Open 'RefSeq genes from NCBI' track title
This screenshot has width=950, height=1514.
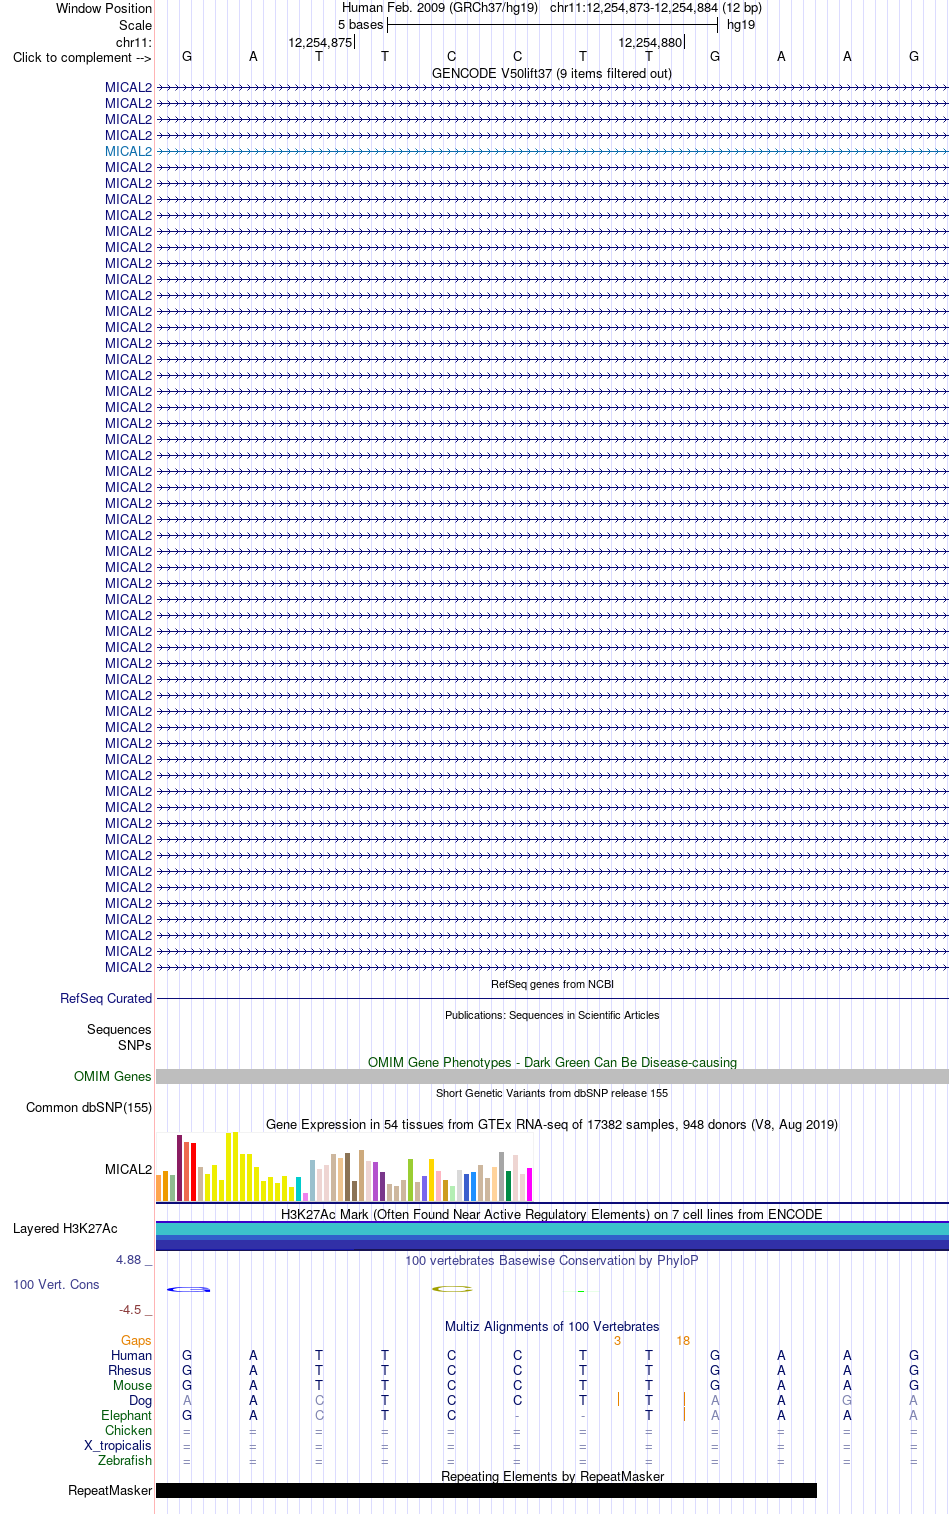pyautogui.click(x=552, y=984)
